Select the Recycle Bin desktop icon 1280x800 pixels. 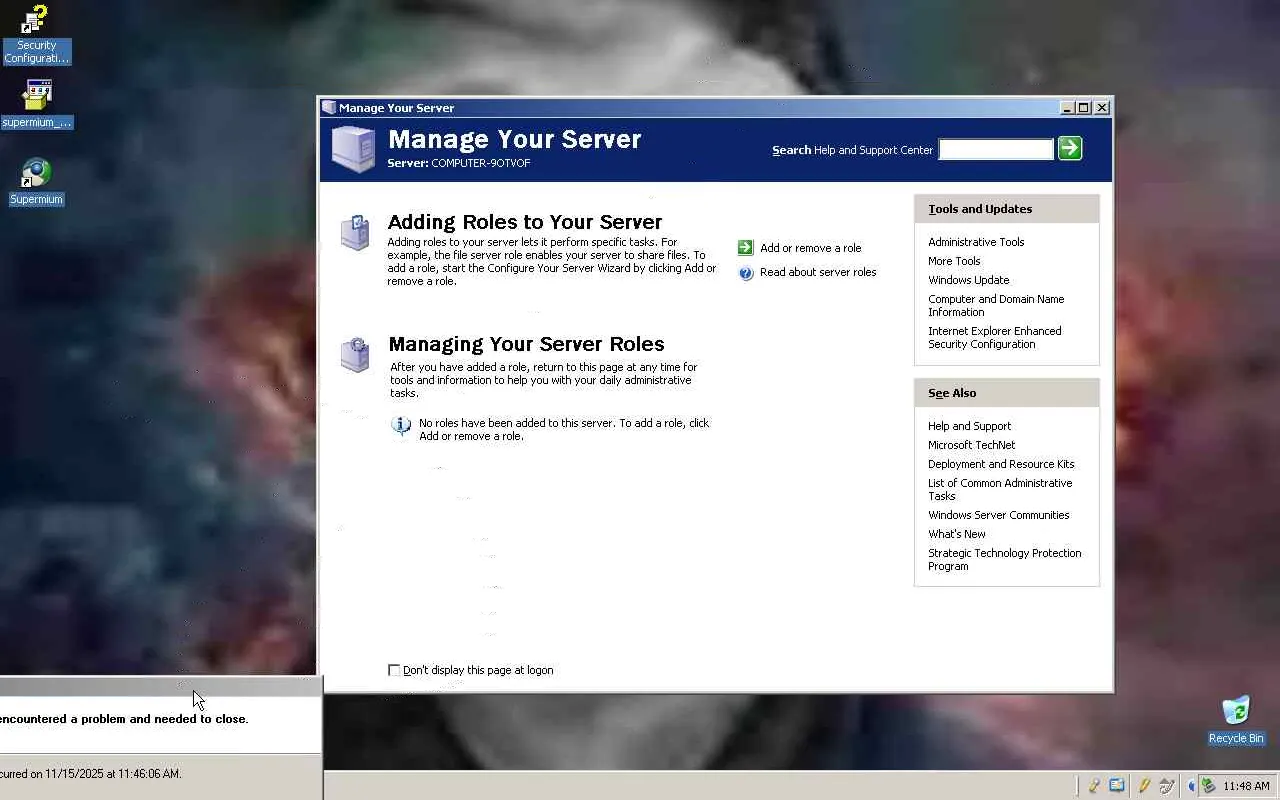click(x=1236, y=720)
